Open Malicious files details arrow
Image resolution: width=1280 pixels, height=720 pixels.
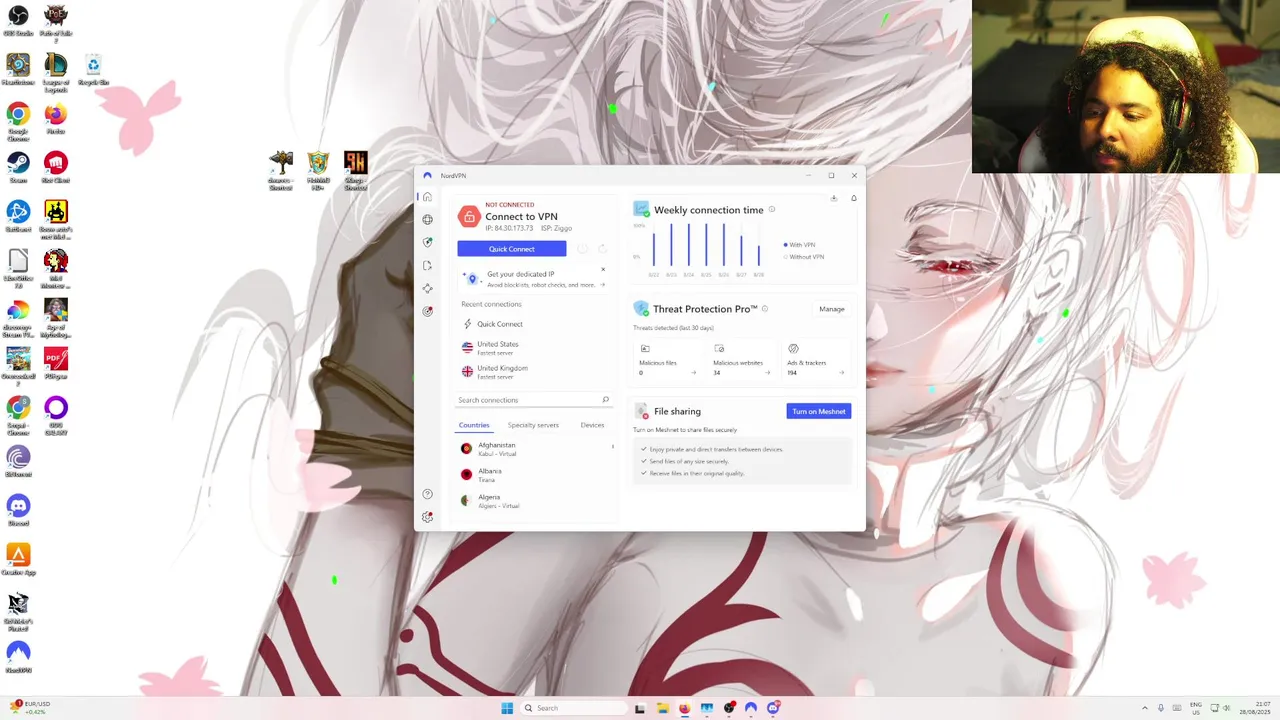[694, 373]
